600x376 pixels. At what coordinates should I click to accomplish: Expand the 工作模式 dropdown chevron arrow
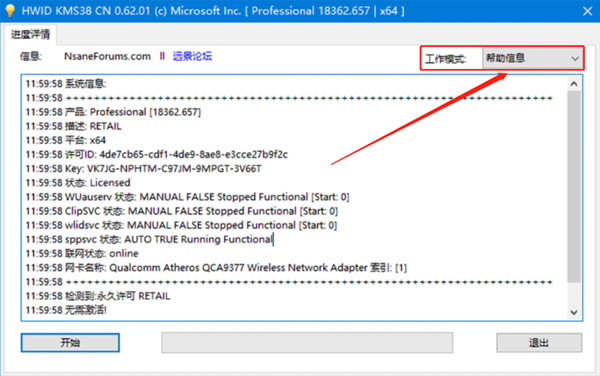(574, 59)
